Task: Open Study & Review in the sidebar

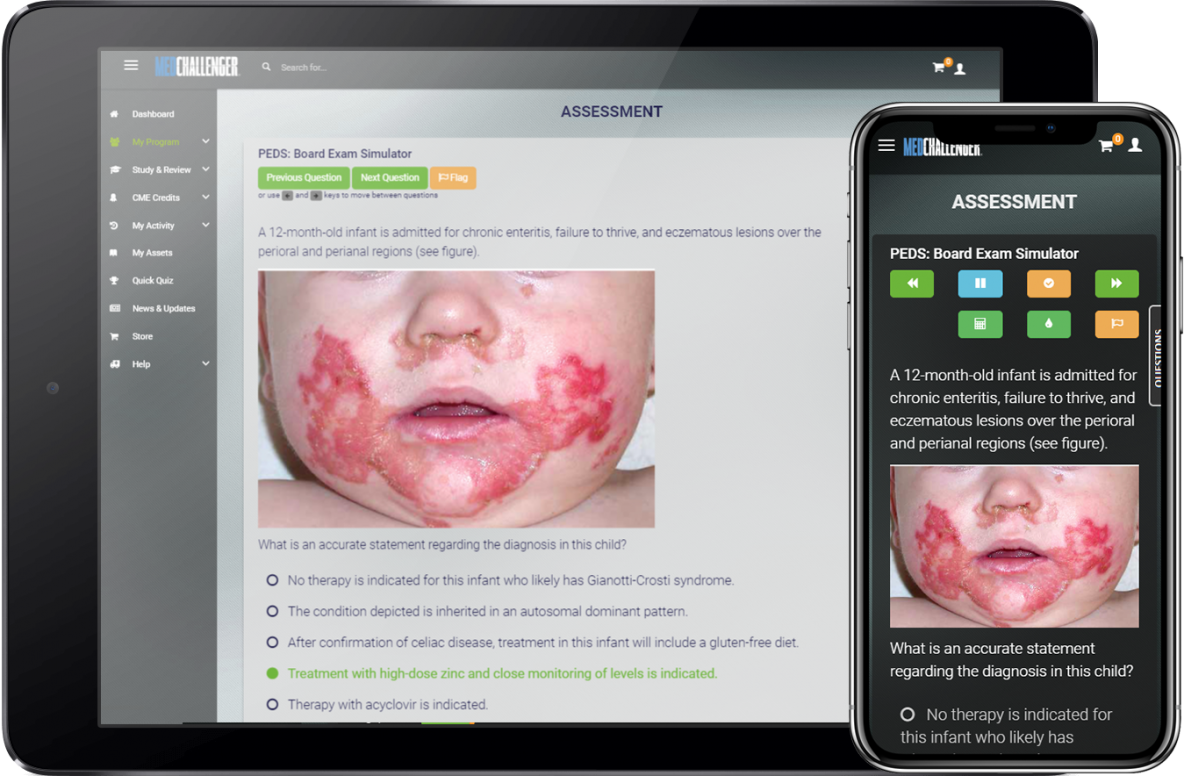Action: coord(161,170)
